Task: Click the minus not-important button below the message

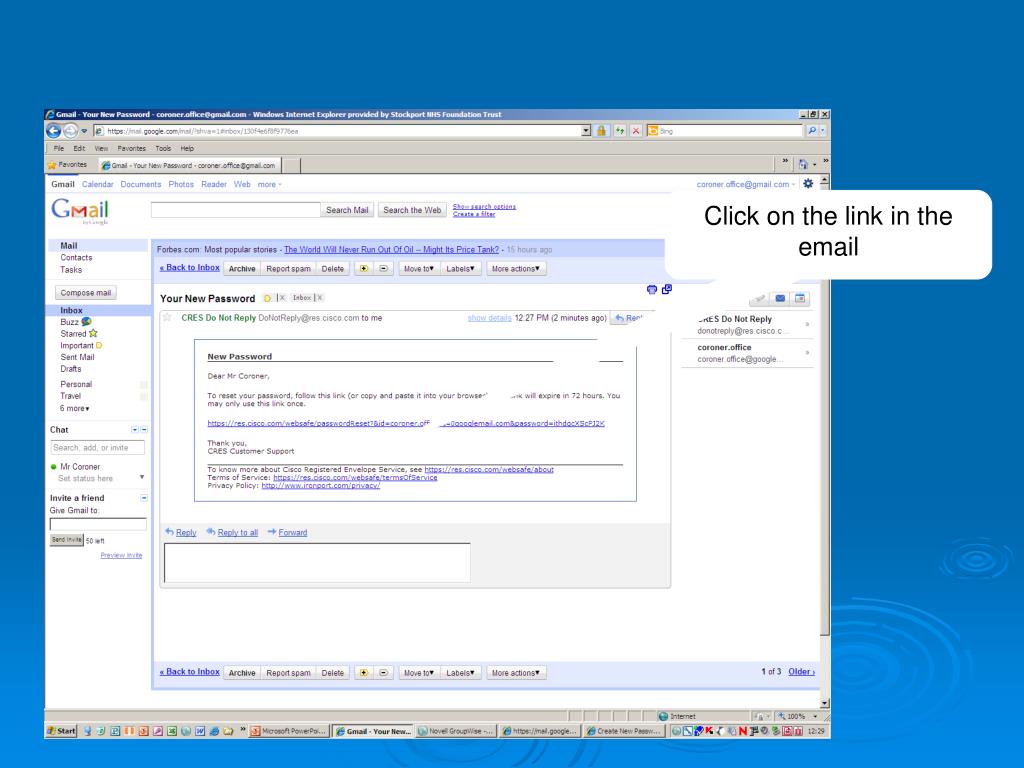Action: (x=383, y=673)
